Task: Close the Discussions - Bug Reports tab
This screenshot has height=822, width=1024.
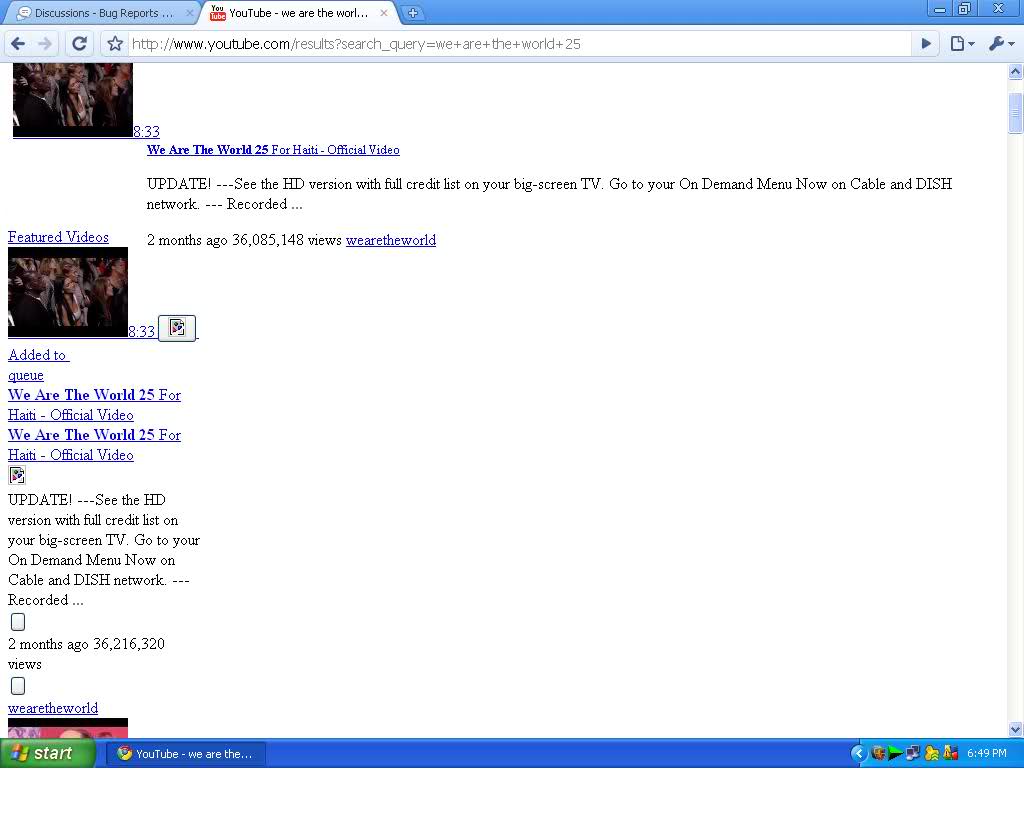Action: (189, 12)
